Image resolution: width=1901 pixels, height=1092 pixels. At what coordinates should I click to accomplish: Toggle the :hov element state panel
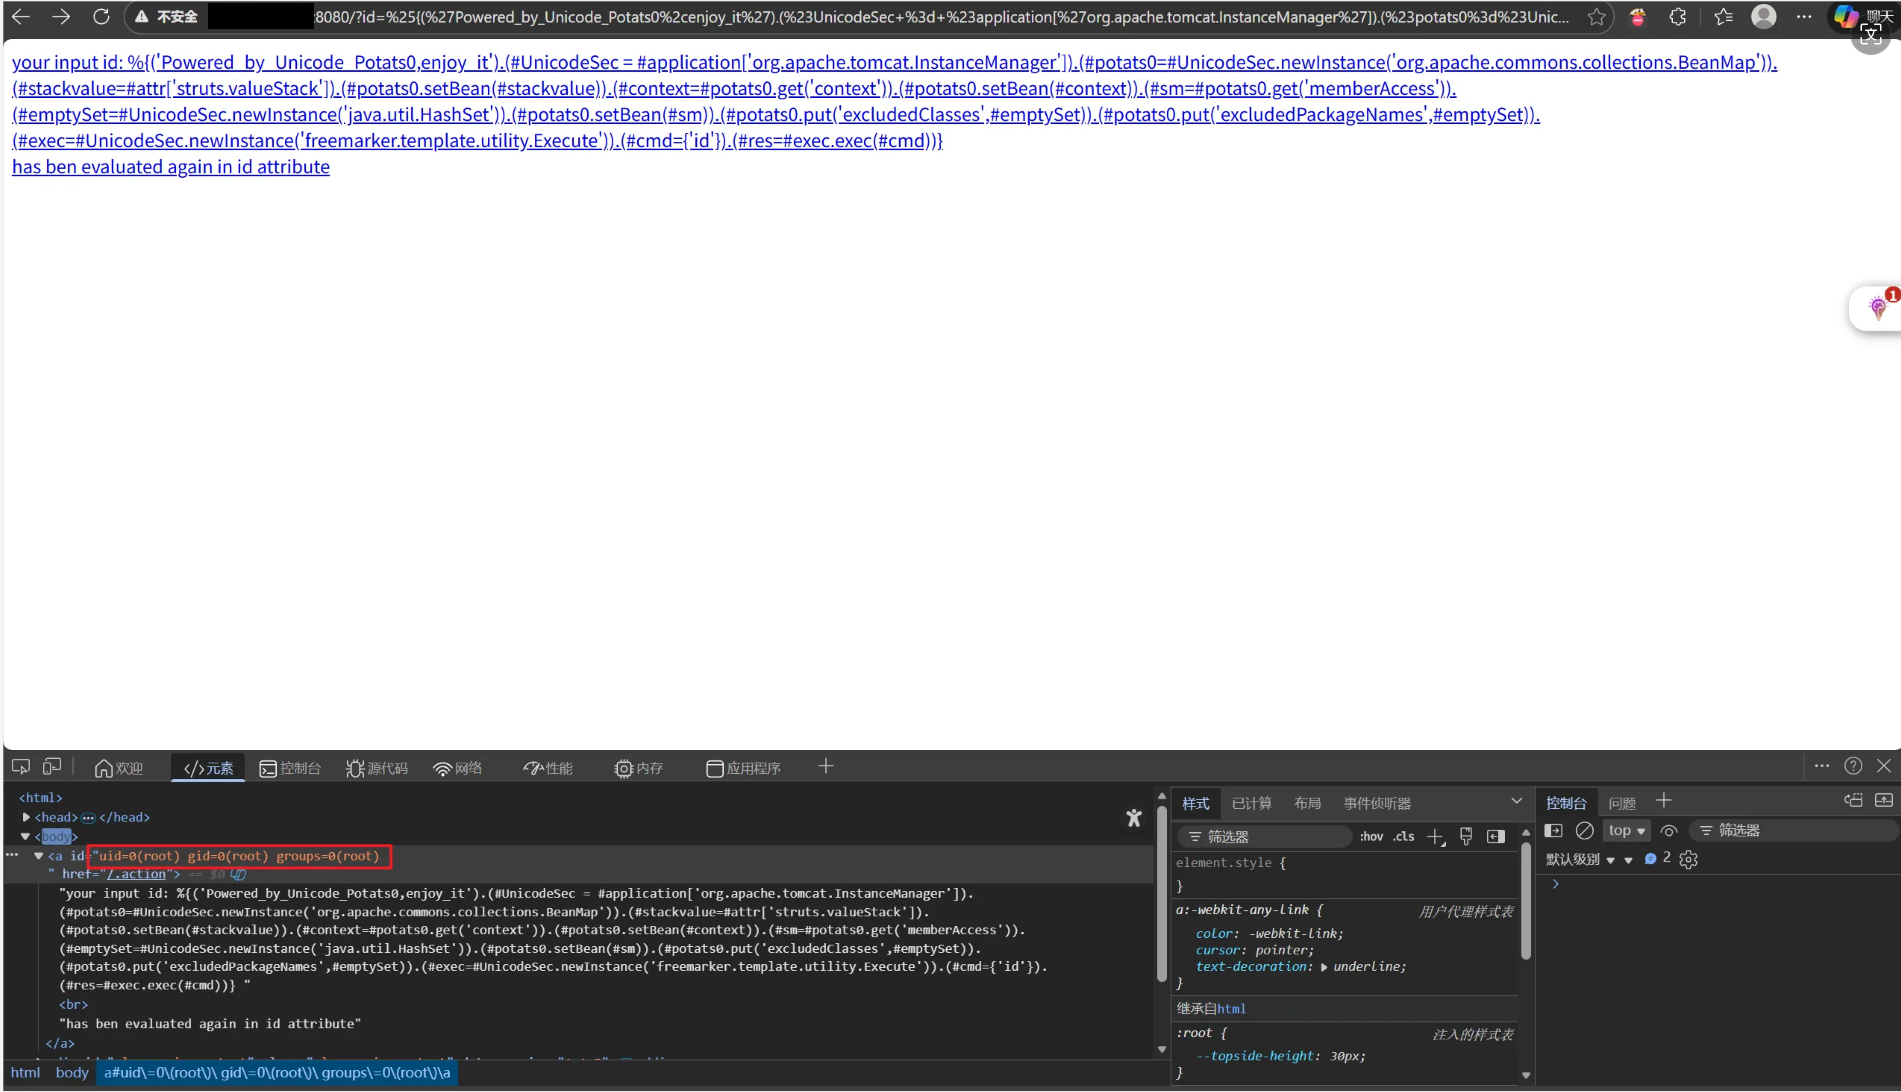click(x=1371, y=837)
